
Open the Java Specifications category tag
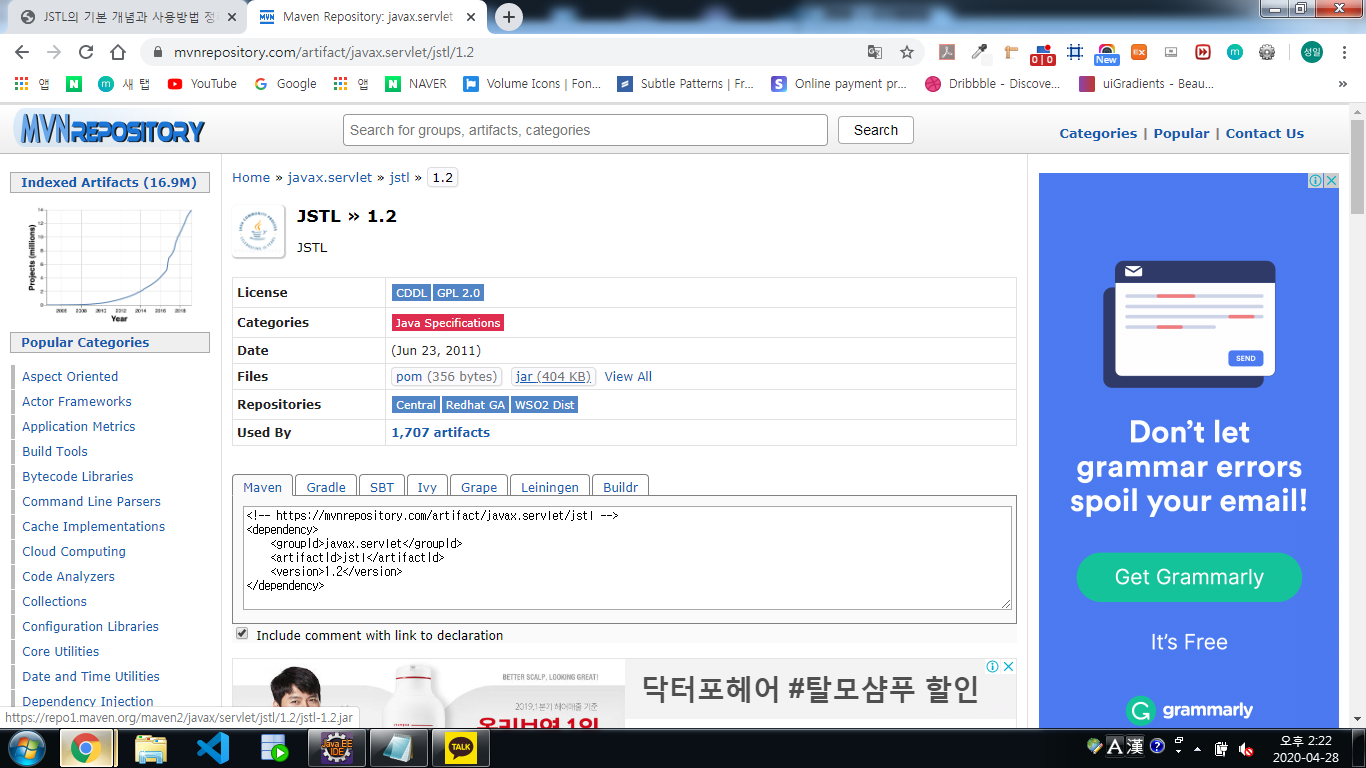448,323
